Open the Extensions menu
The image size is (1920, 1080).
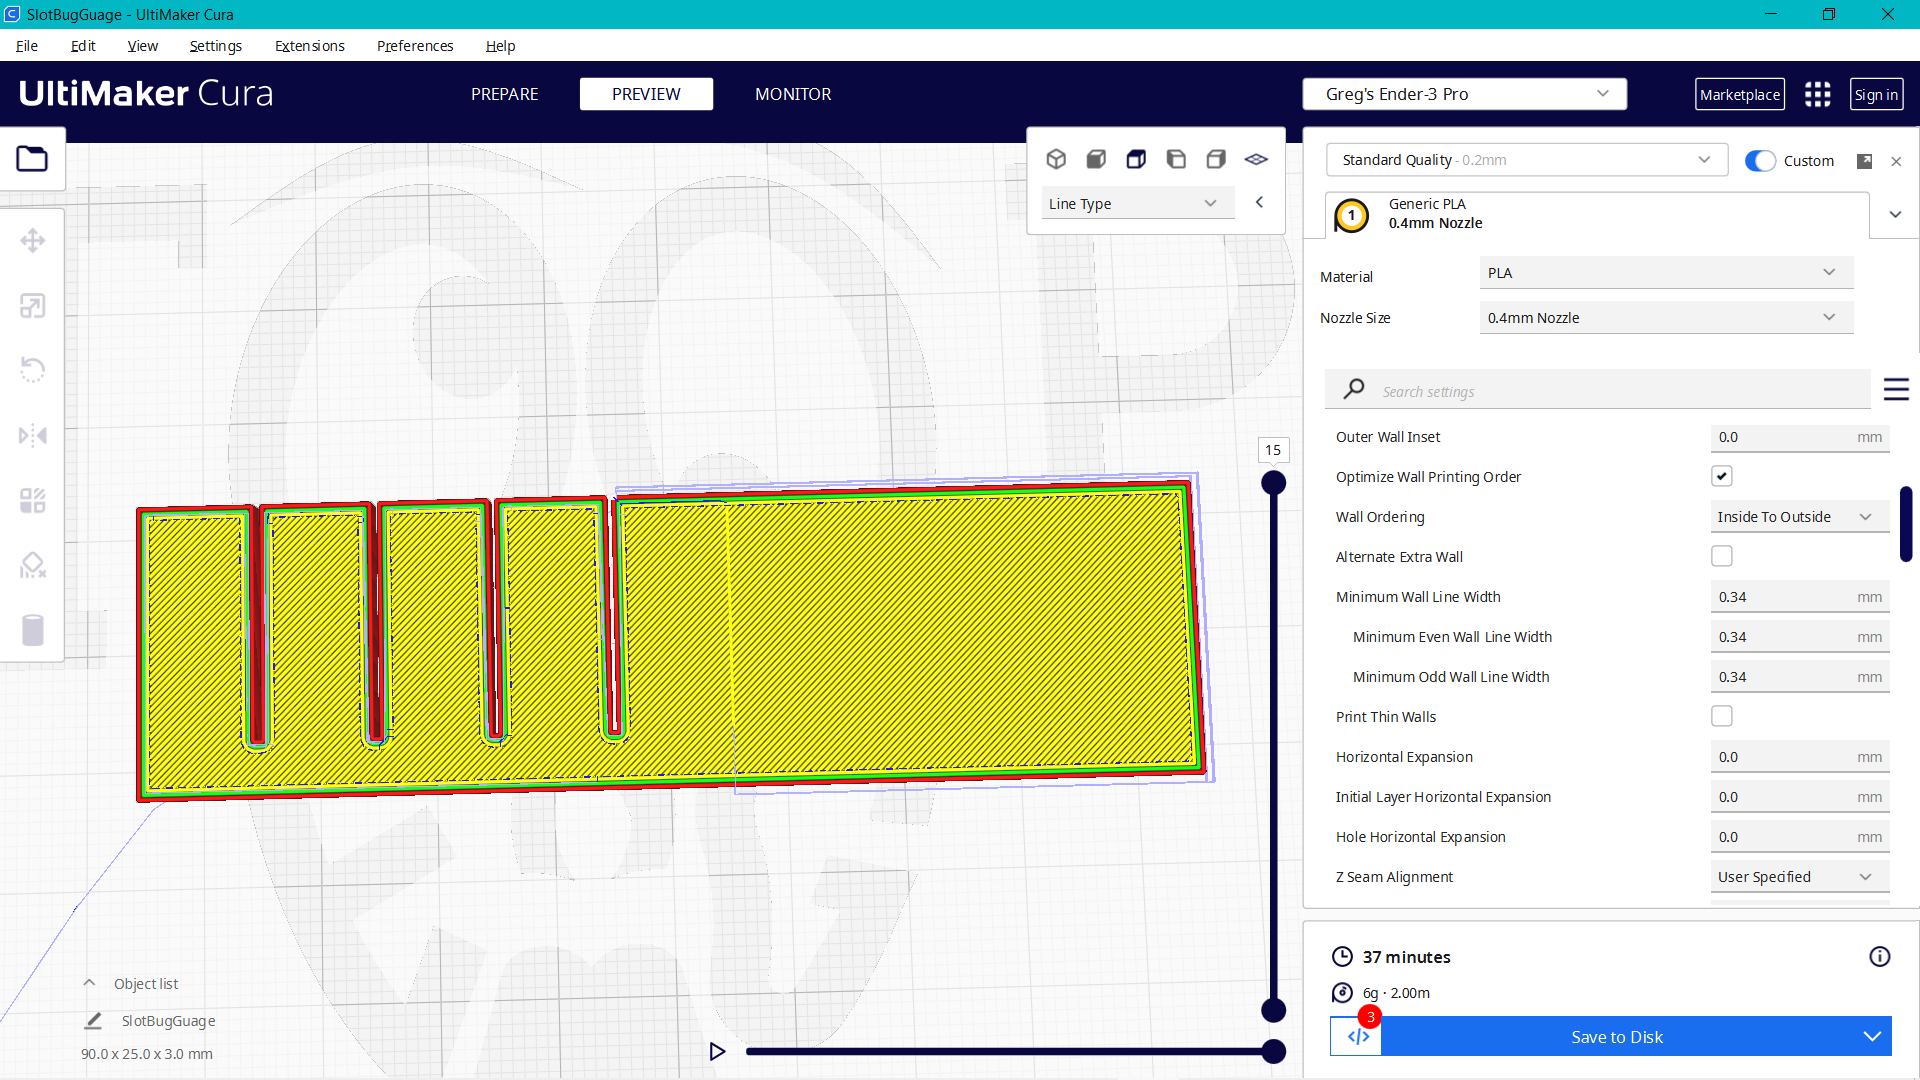309,46
